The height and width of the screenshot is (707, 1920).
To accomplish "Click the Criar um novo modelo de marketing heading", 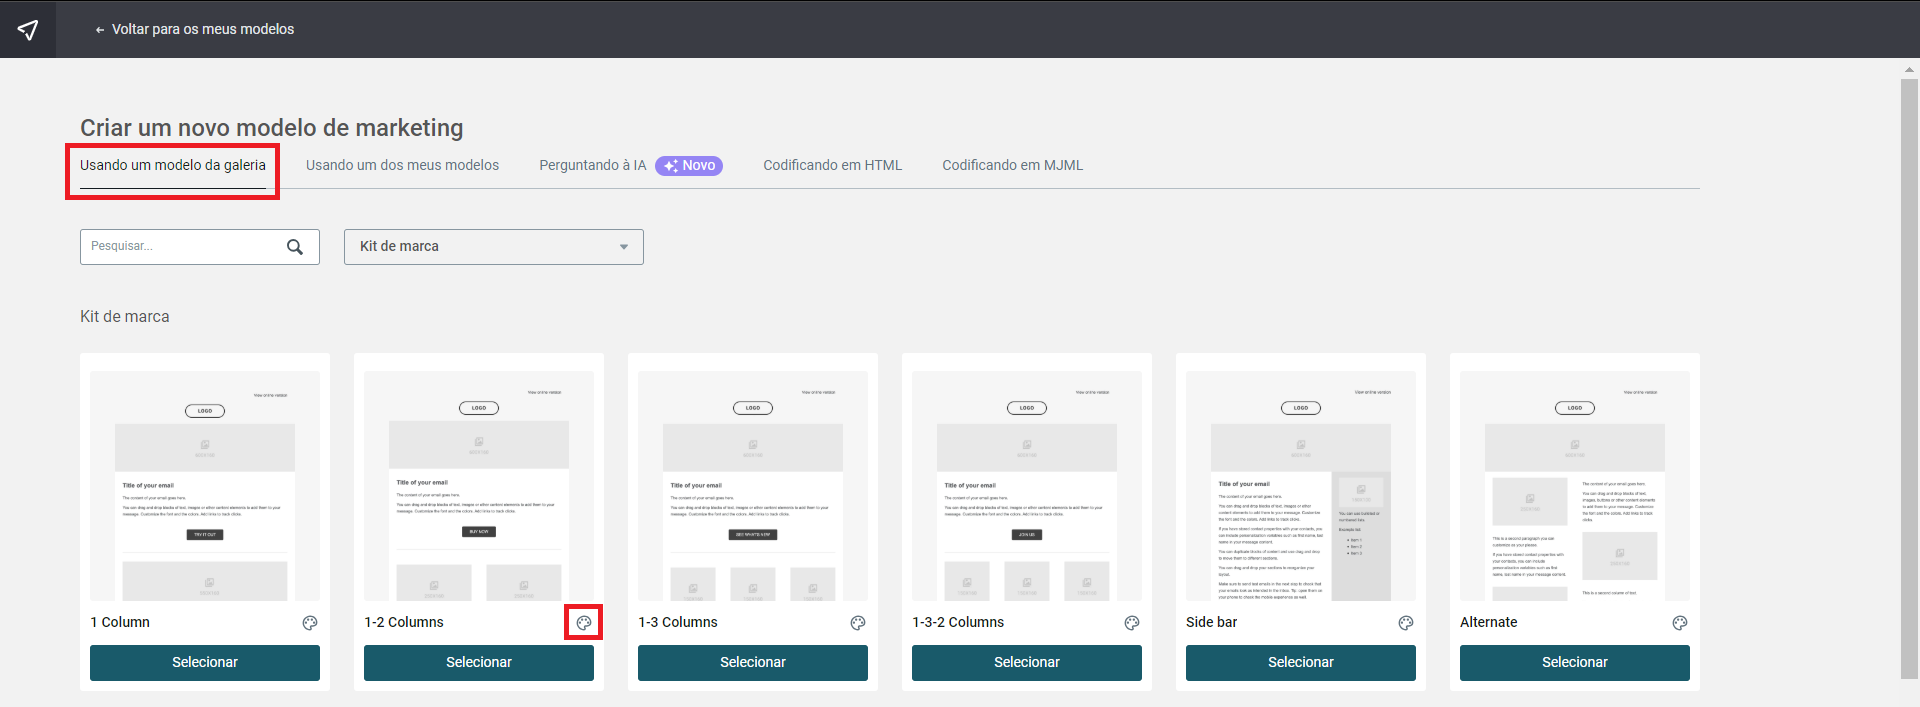I will pos(272,128).
